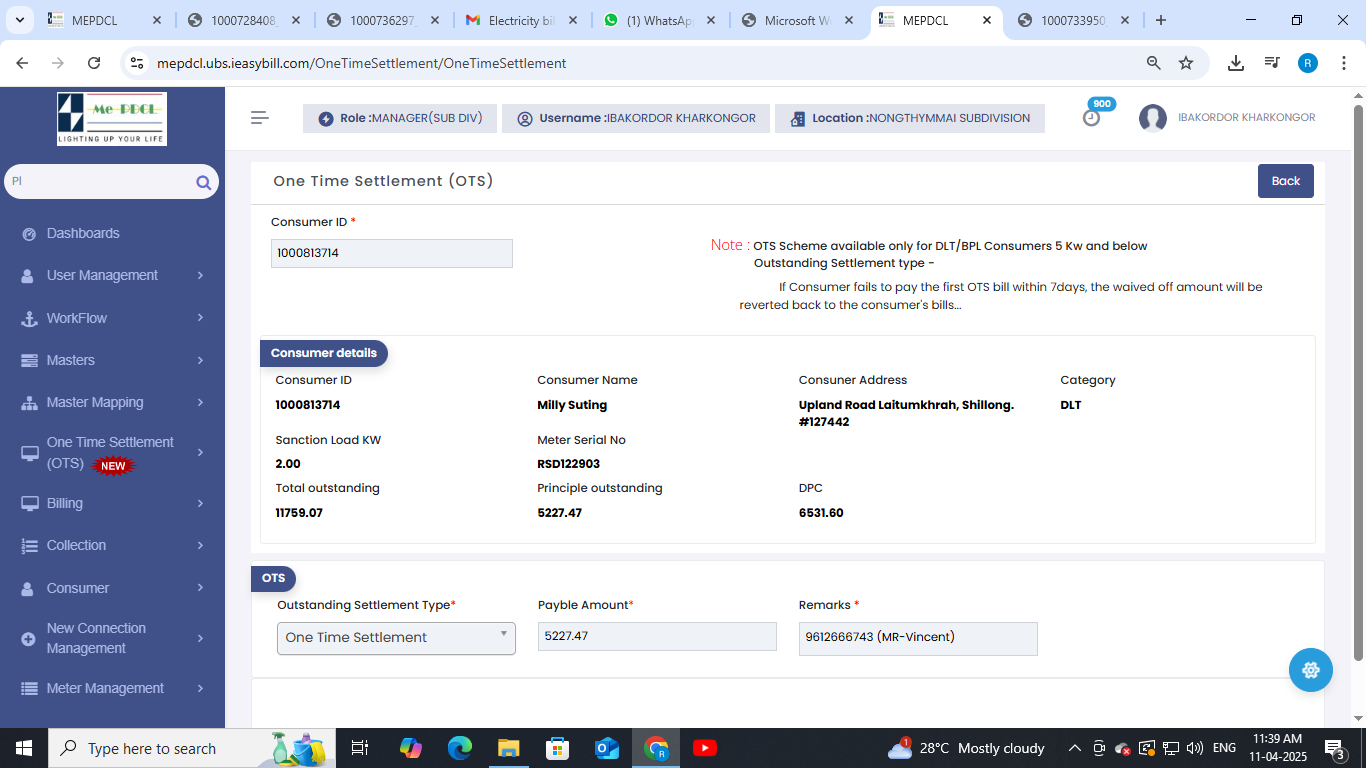This screenshot has width=1366, height=768.
Task: Click the sidebar search magnifier icon
Action: [x=203, y=182]
